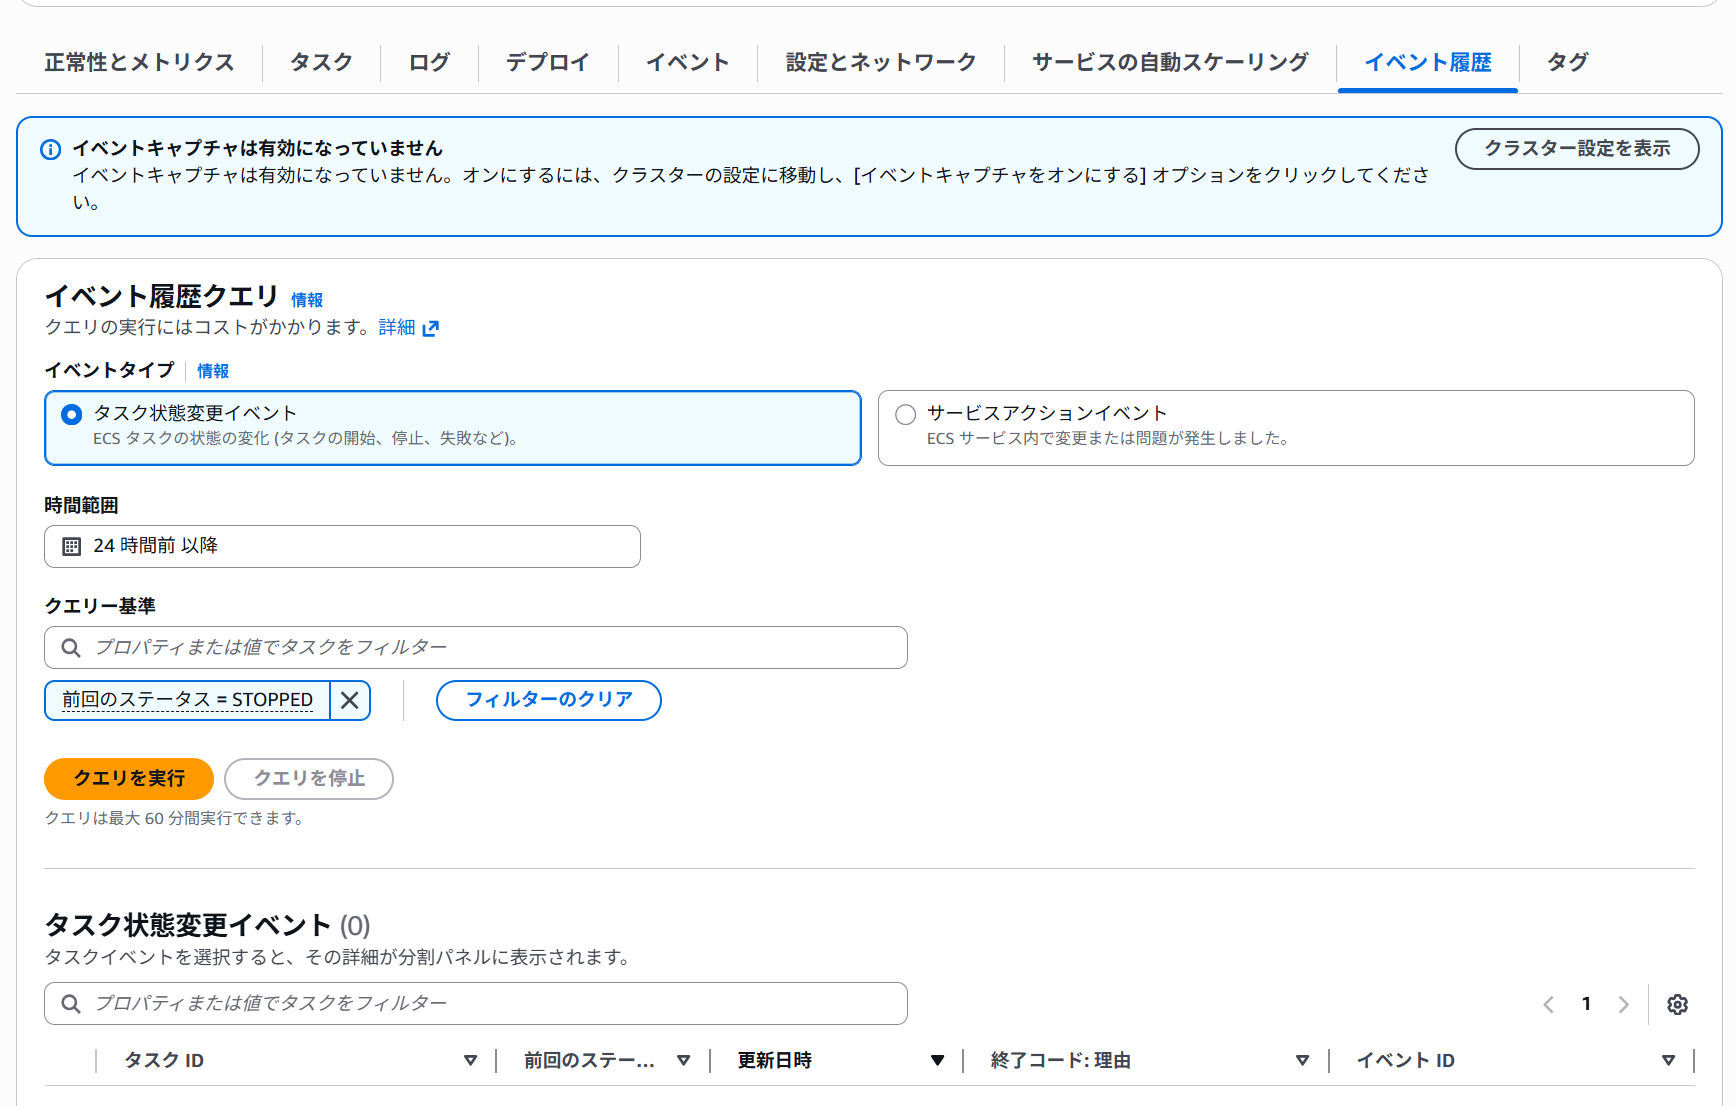Open table preferences gear icon
The image size is (1736, 1106).
coord(1678,1005)
